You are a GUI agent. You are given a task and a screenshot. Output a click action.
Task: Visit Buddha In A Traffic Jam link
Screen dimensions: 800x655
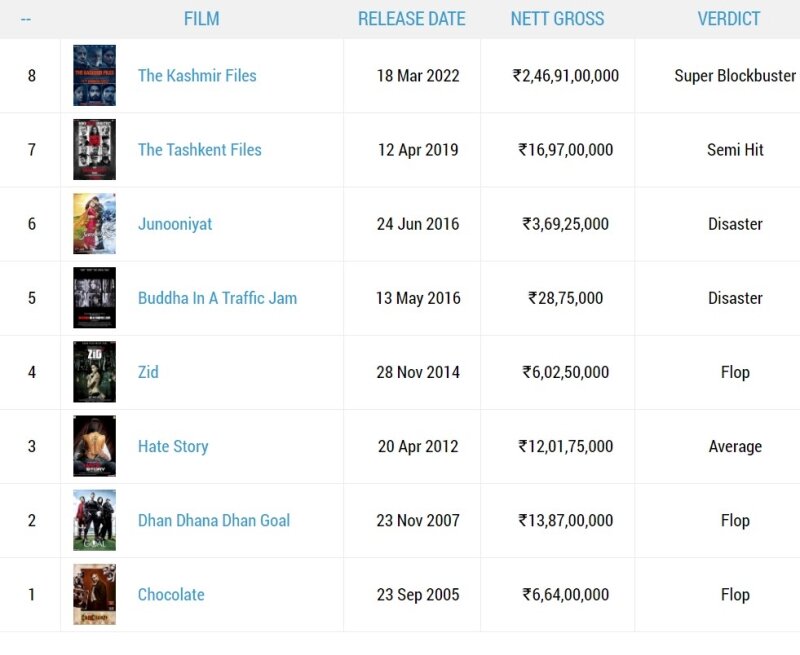(x=217, y=298)
